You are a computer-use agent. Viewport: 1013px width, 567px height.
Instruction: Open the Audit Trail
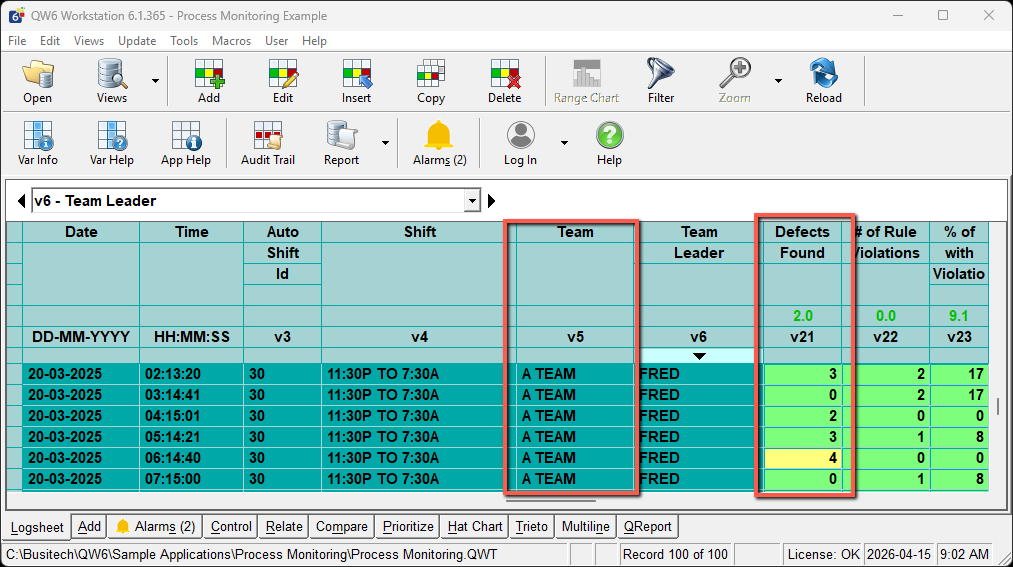coord(267,143)
